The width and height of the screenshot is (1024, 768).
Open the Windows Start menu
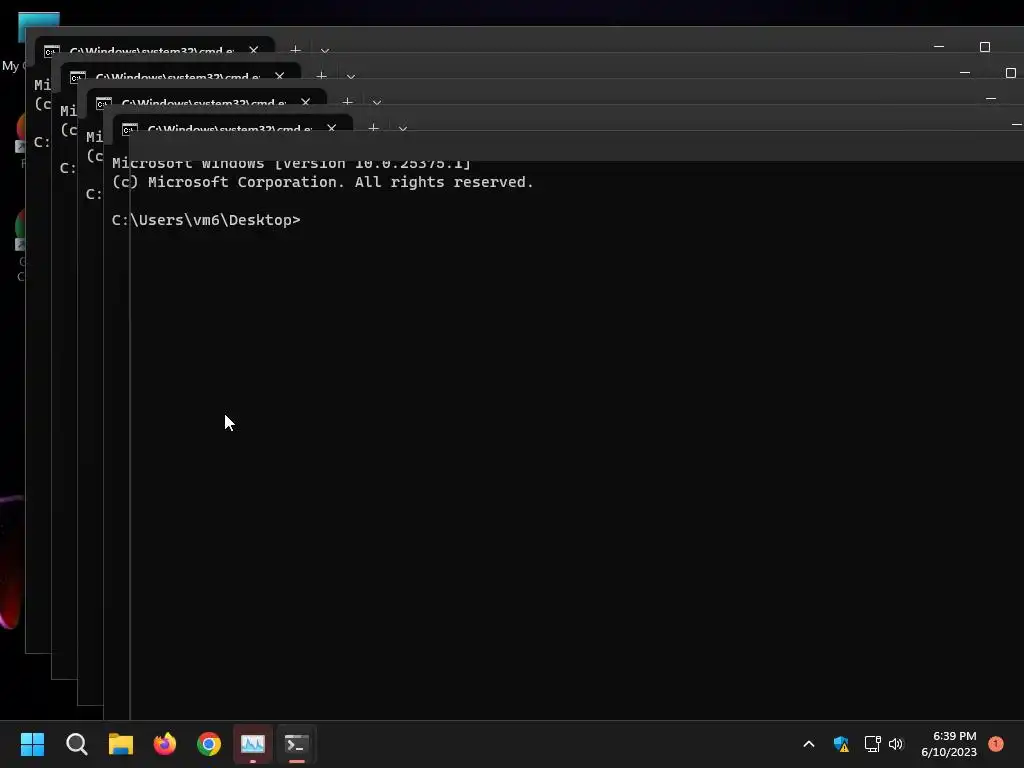tap(32, 744)
